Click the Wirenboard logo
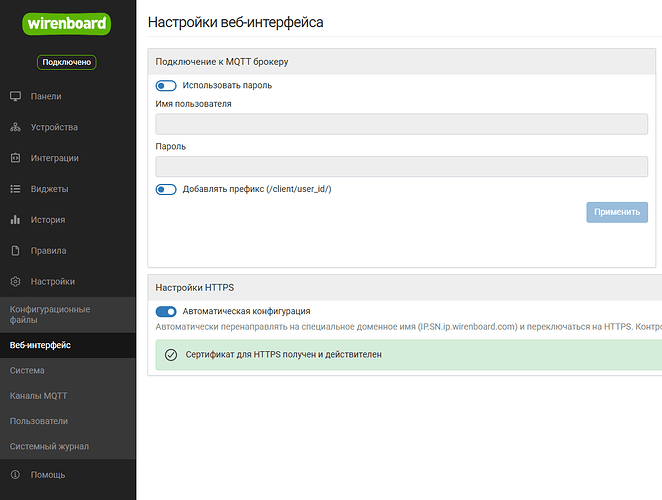662x500 pixels. [x=67, y=23]
